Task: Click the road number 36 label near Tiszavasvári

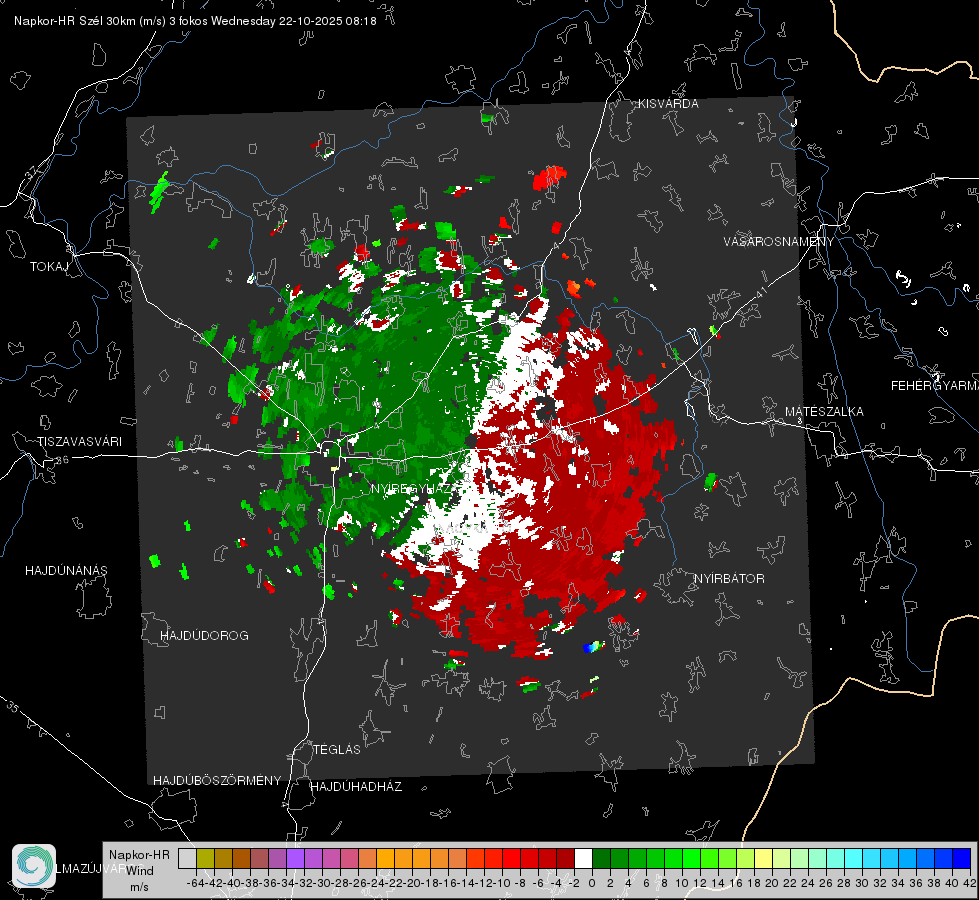Action: click(x=62, y=460)
